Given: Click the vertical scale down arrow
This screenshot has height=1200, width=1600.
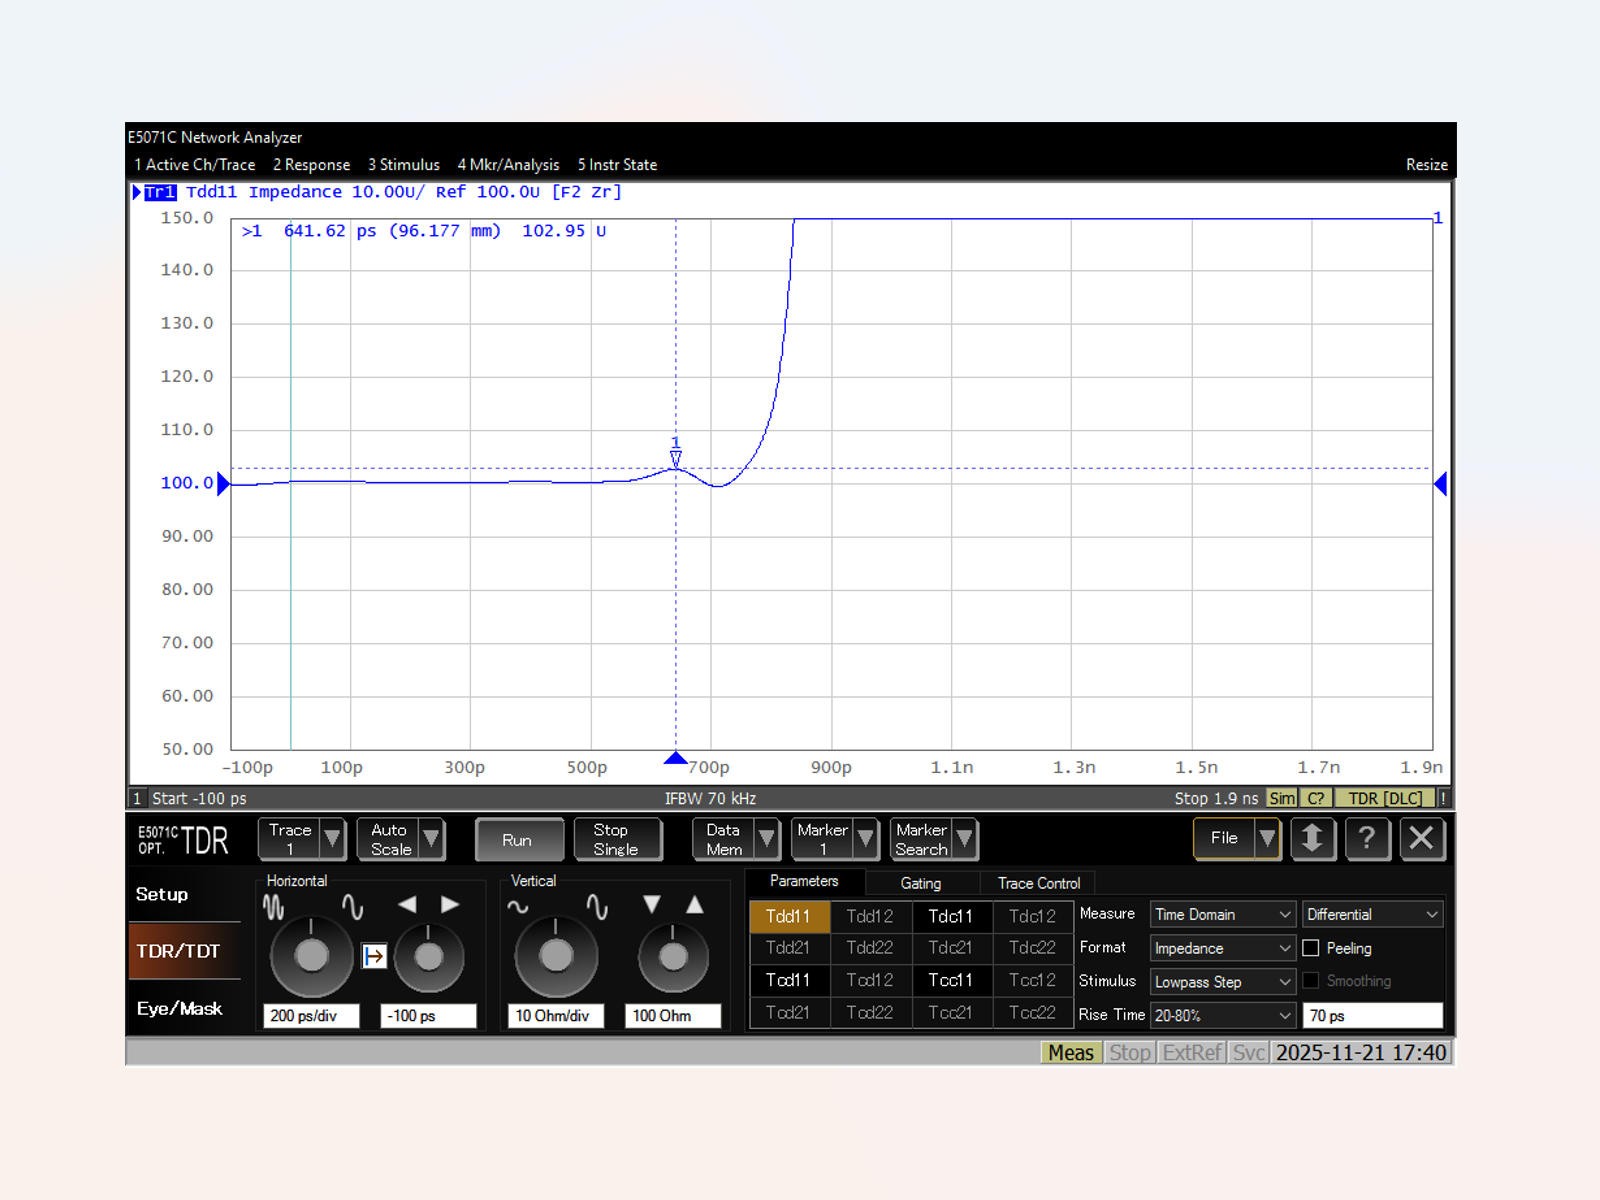Looking at the screenshot, I should pyautogui.click(x=652, y=904).
